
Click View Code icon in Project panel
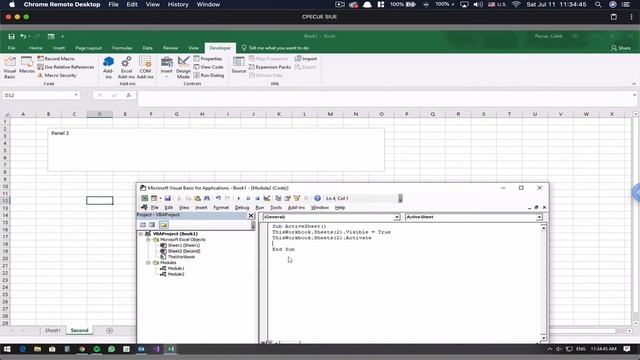pos(143,225)
